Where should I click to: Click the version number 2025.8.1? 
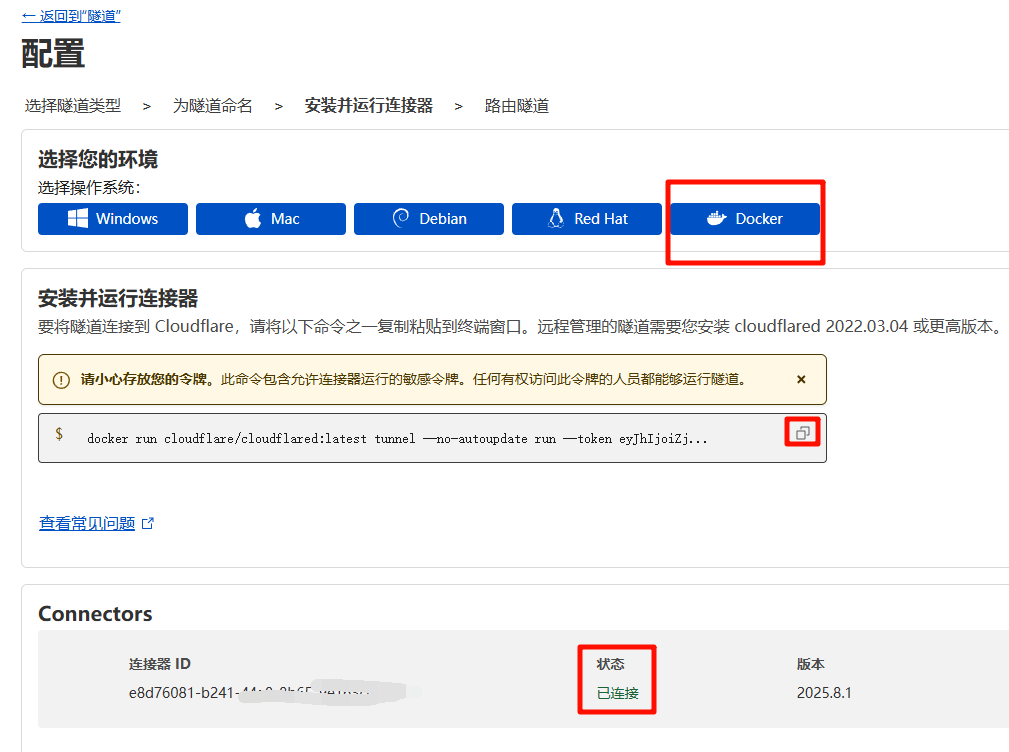(824, 693)
